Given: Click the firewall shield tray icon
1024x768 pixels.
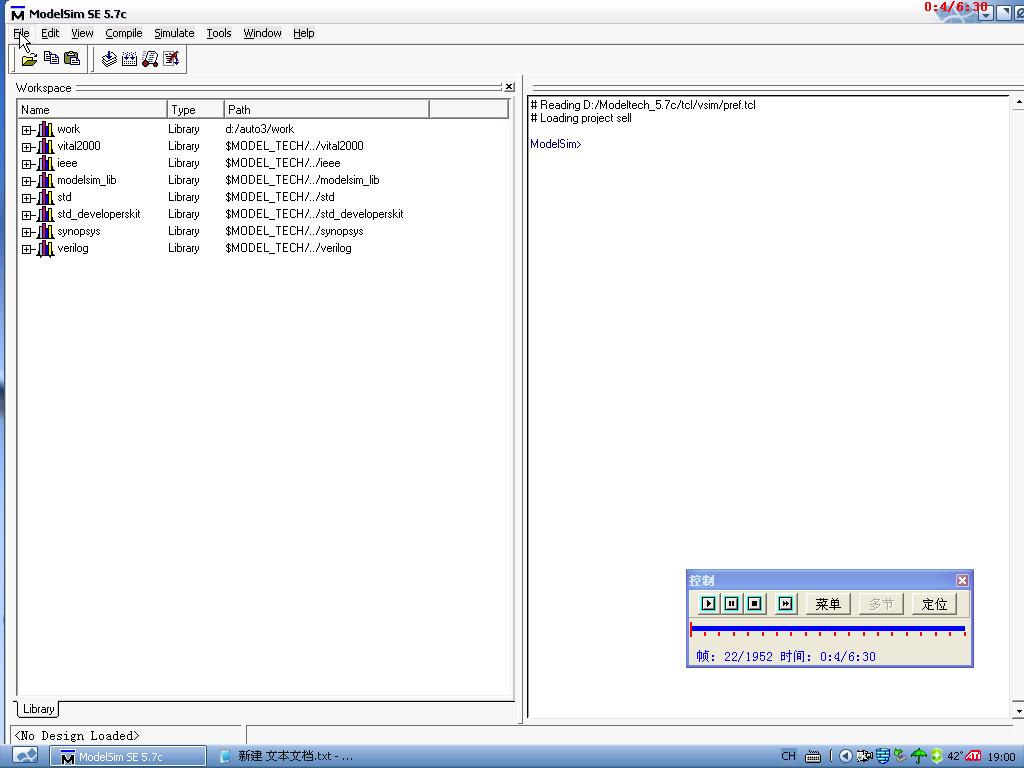Looking at the screenshot, I should (883, 756).
